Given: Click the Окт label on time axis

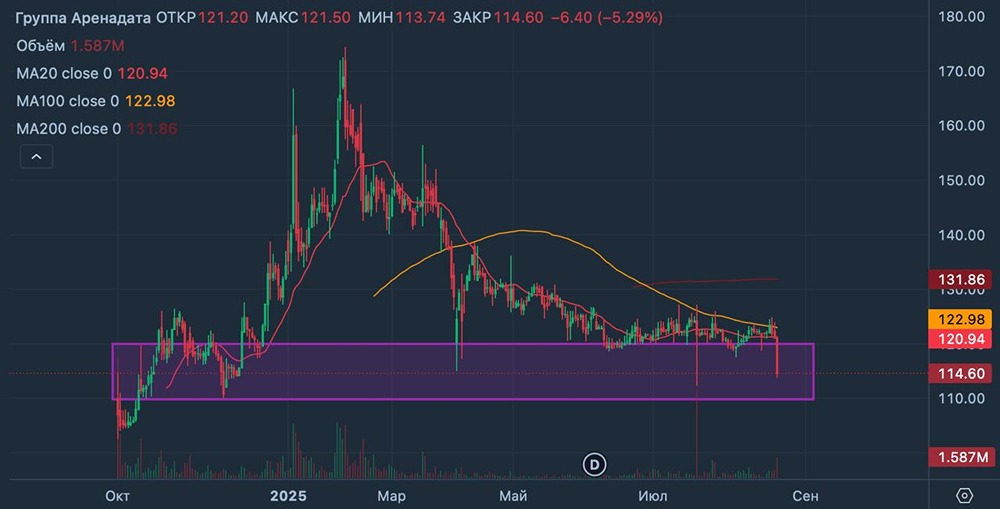Looking at the screenshot, I should (x=117, y=496).
